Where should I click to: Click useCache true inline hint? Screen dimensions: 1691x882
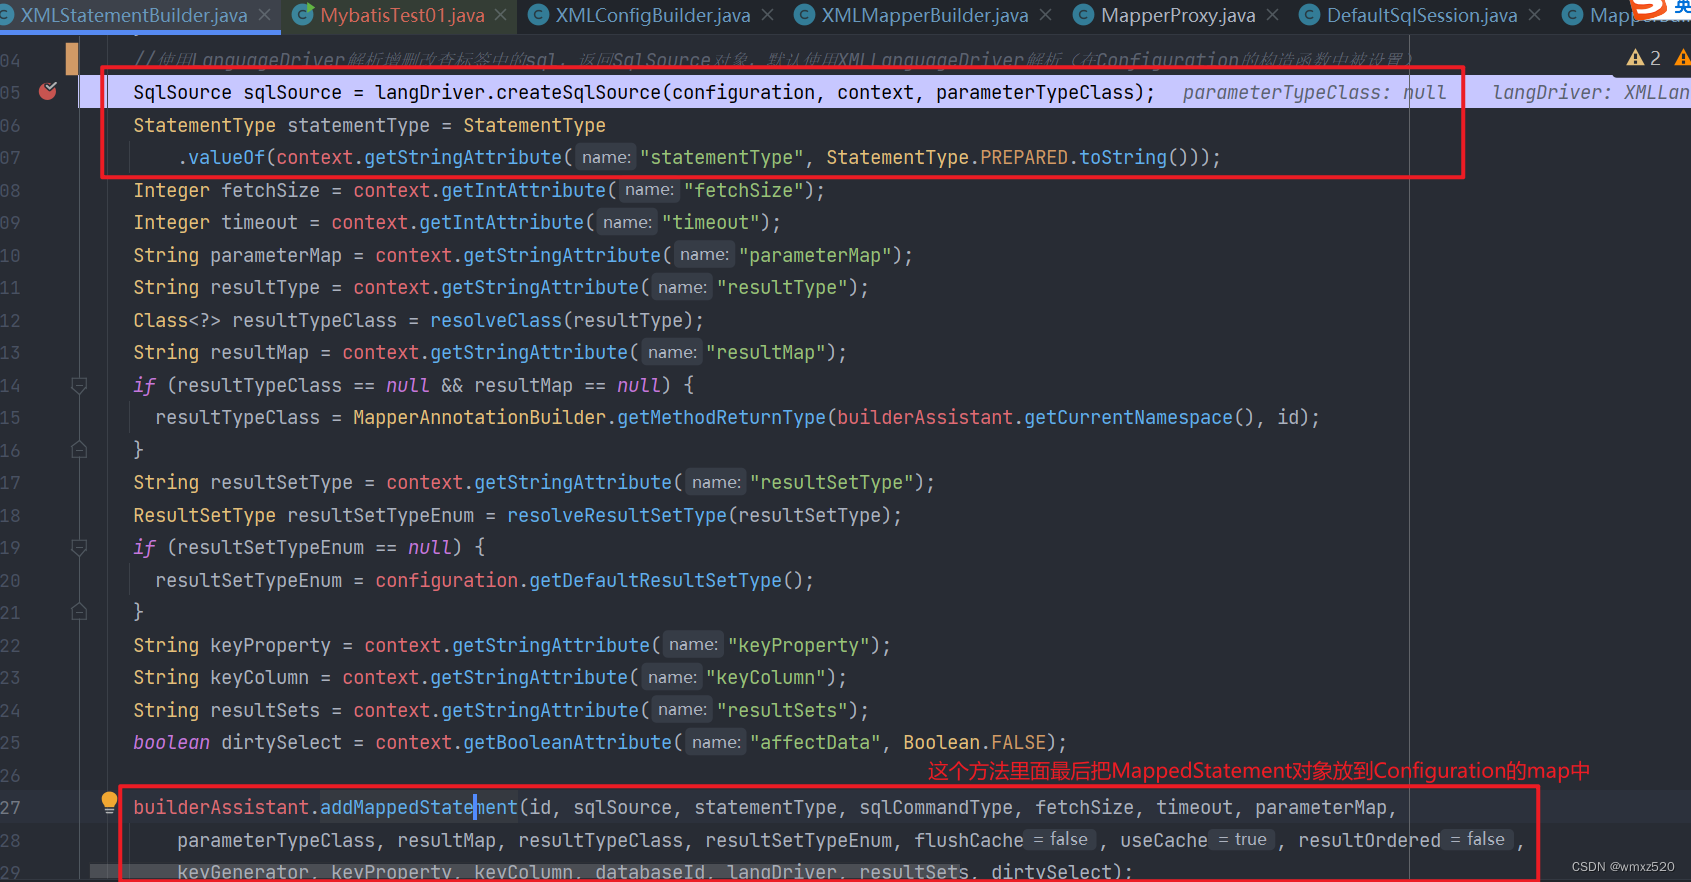[1243, 840]
